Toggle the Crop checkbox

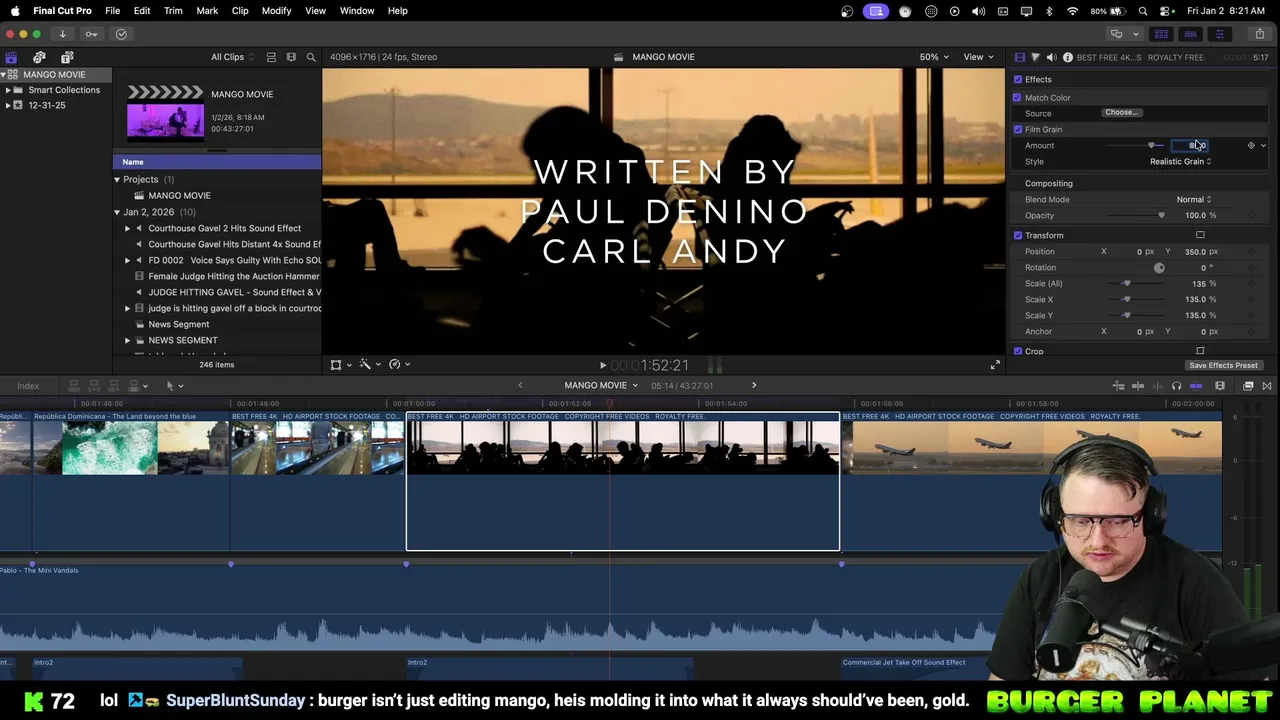tap(1018, 351)
